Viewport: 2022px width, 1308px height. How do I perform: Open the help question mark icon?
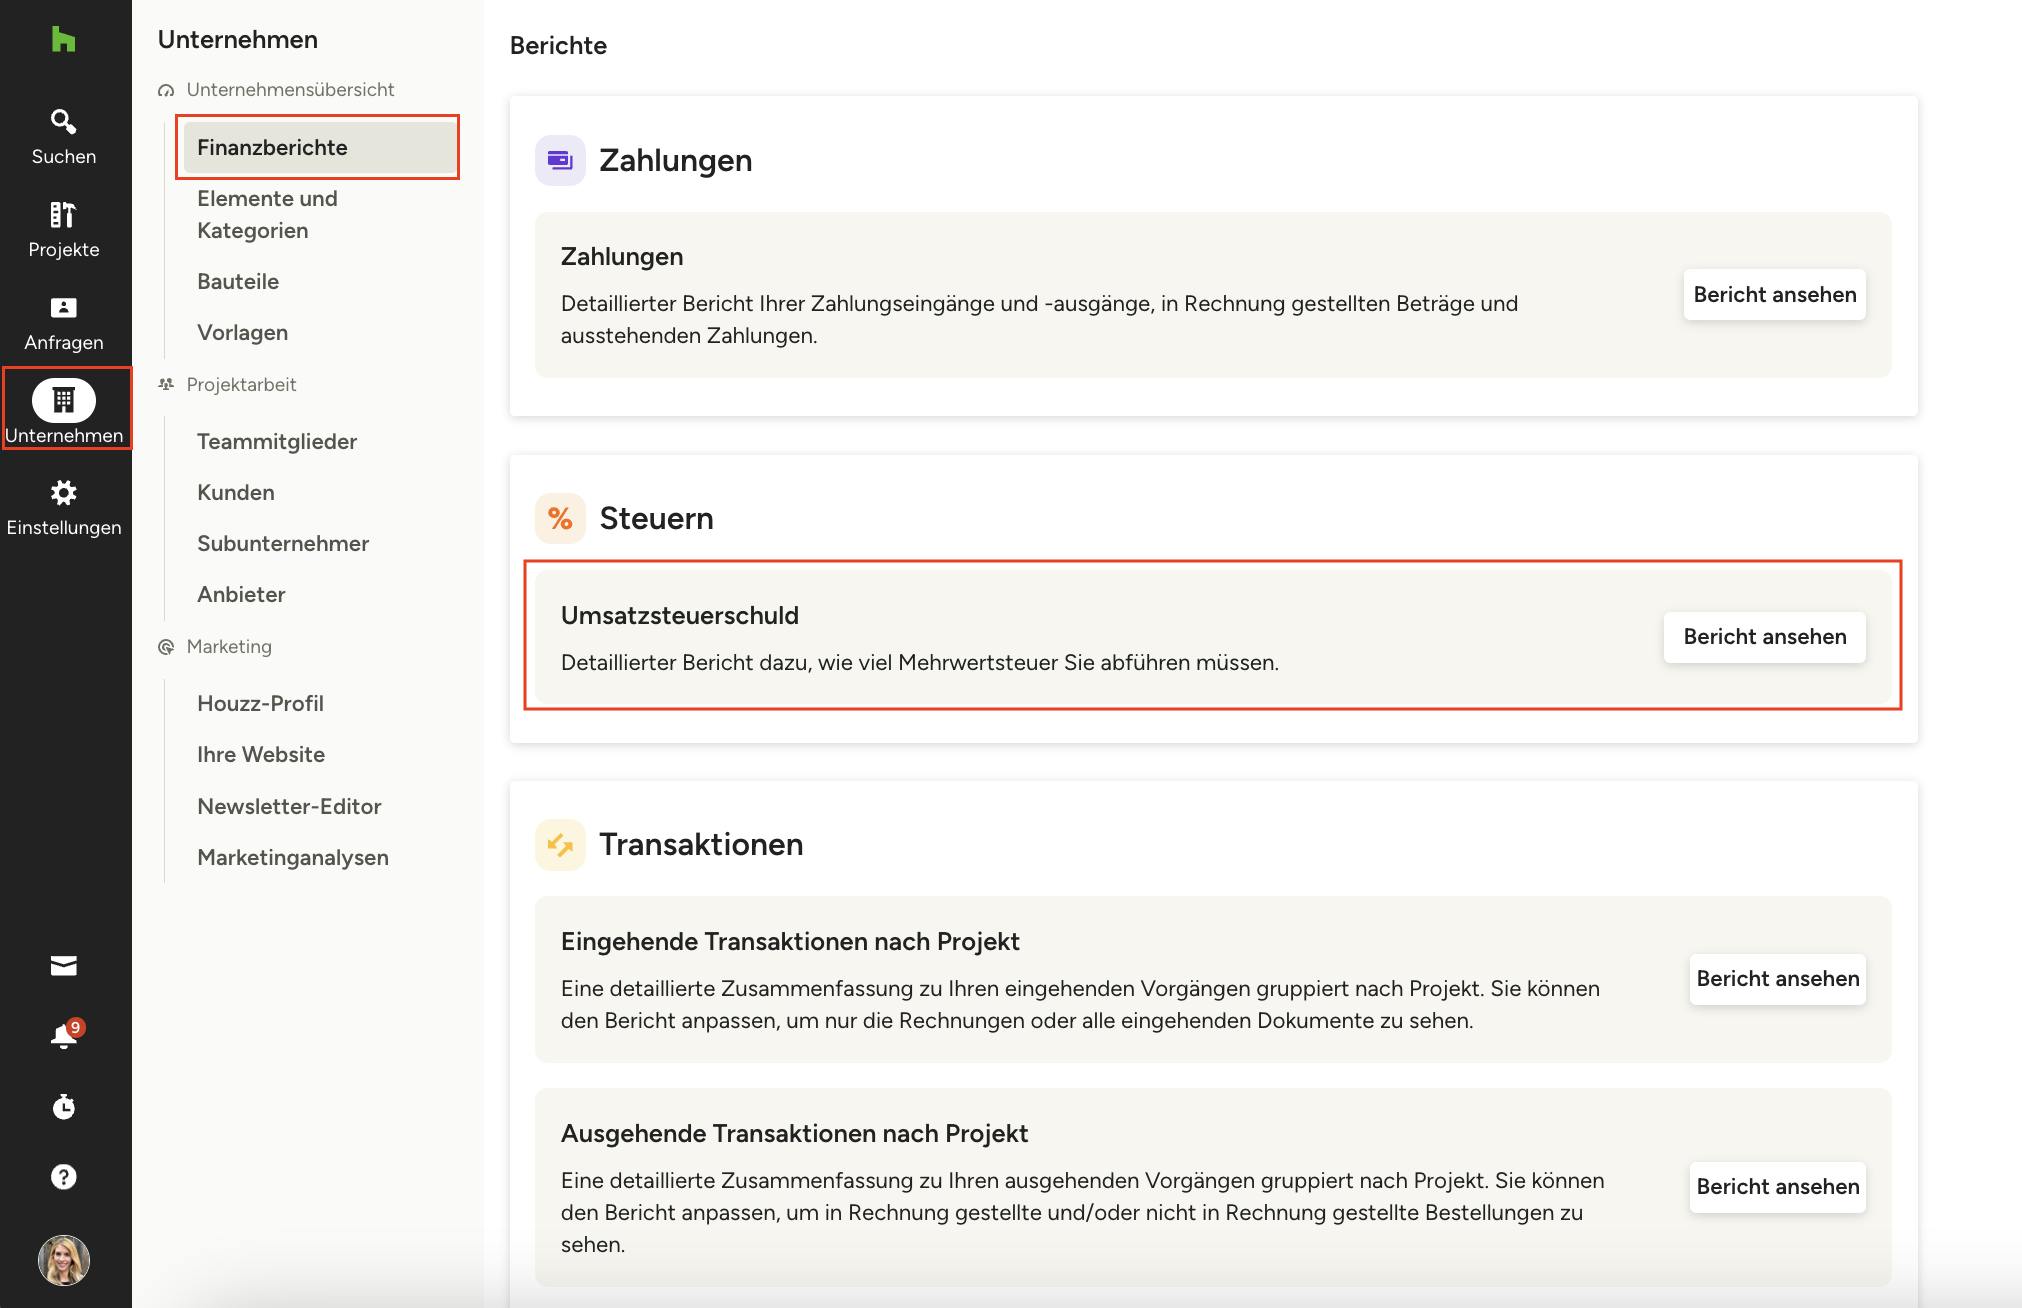pos(63,1177)
